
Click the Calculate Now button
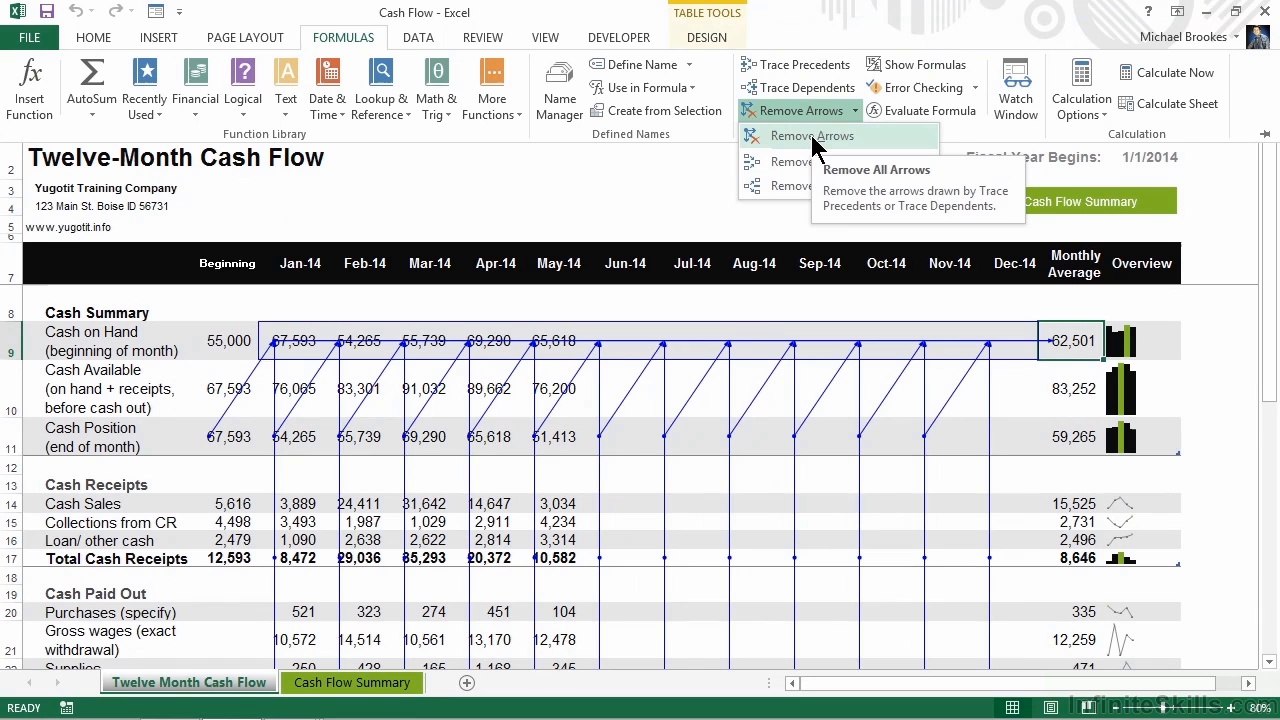(1165, 73)
